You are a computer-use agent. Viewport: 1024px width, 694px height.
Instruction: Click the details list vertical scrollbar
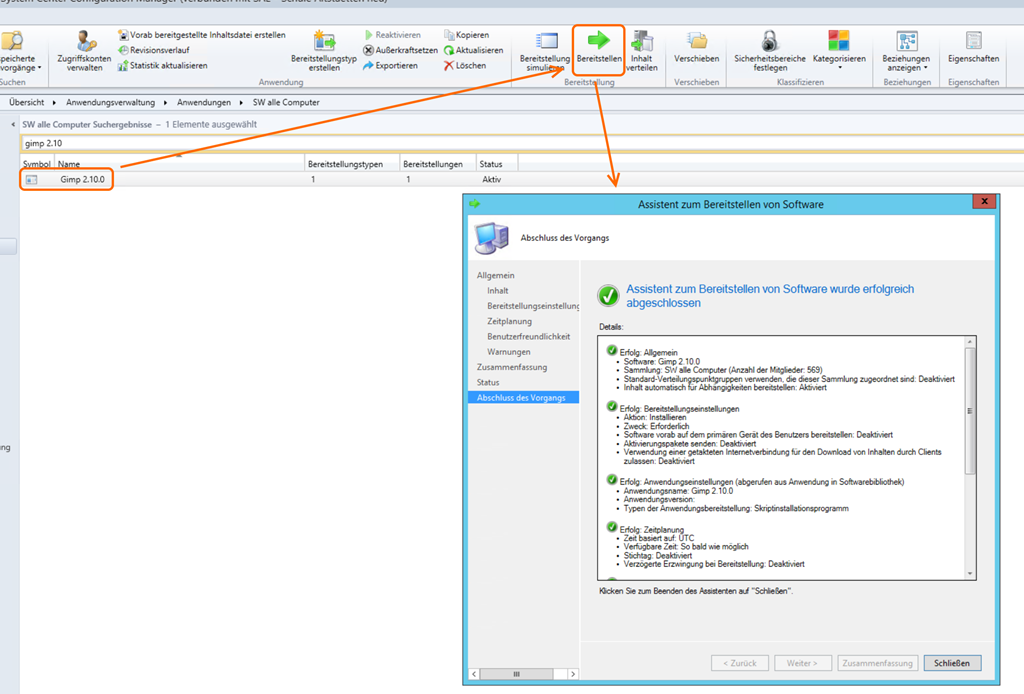[968, 460]
